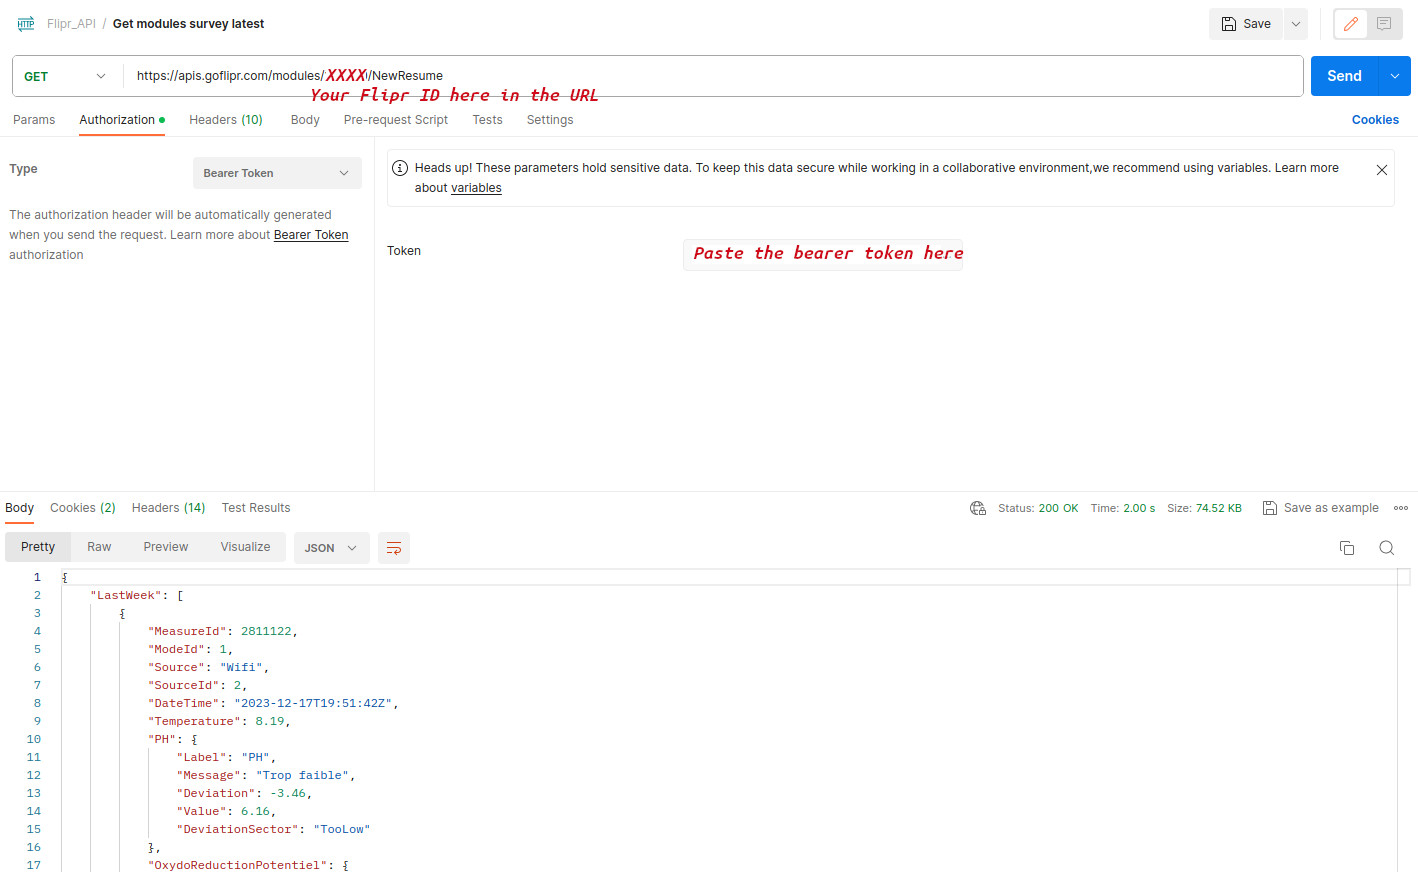
Task: Open the response Cookies (2) tab
Action: click(x=83, y=508)
